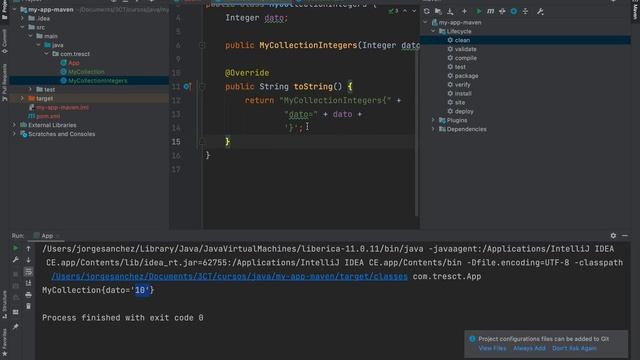This screenshot has height=360, width=640.
Task: Click Always Add link in notification
Action: click(x=529, y=348)
